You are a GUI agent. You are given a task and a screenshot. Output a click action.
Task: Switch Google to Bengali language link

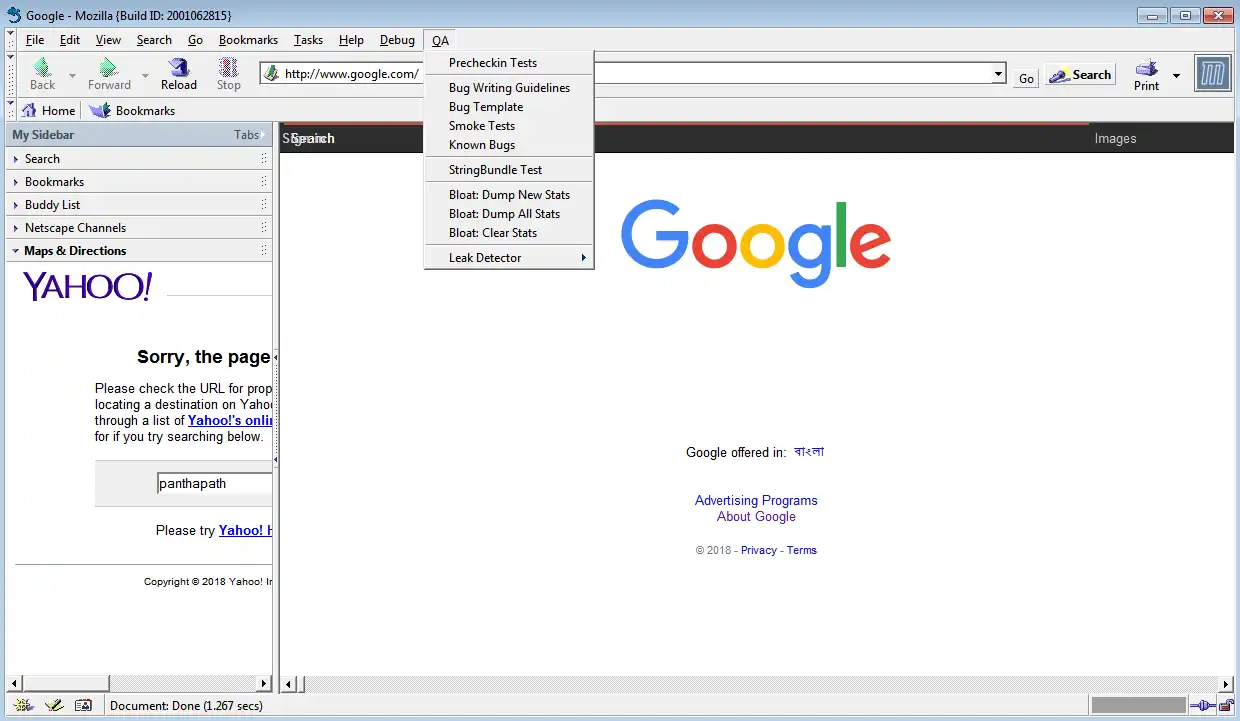[809, 452]
